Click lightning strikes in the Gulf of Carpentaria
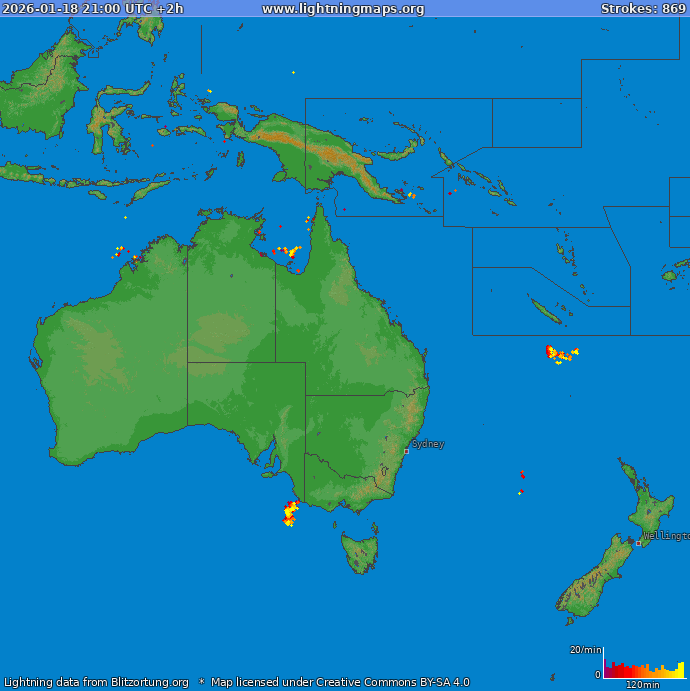The height and width of the screenshot is (691, 690). click(x=288, y=251)
